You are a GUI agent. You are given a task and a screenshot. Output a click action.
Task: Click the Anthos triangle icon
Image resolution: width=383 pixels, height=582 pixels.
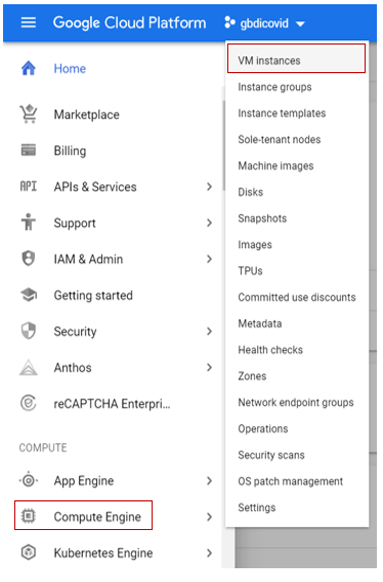[x=28, y=368]
